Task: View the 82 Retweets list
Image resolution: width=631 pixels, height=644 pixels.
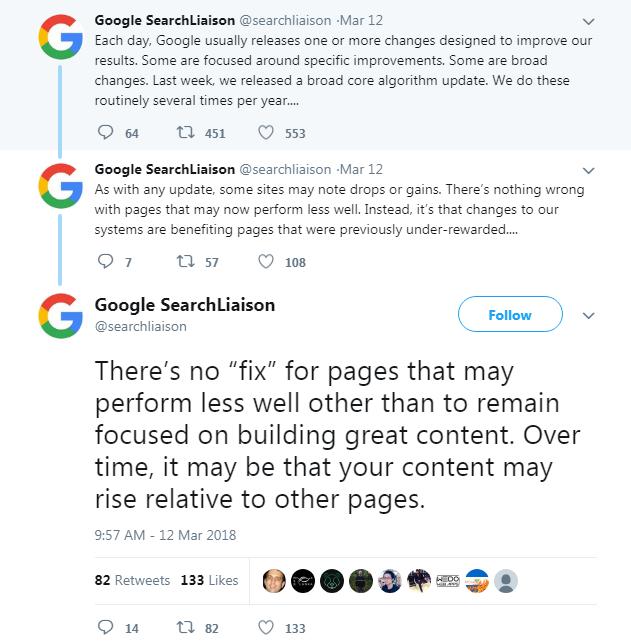Action: tap(132, 580)
